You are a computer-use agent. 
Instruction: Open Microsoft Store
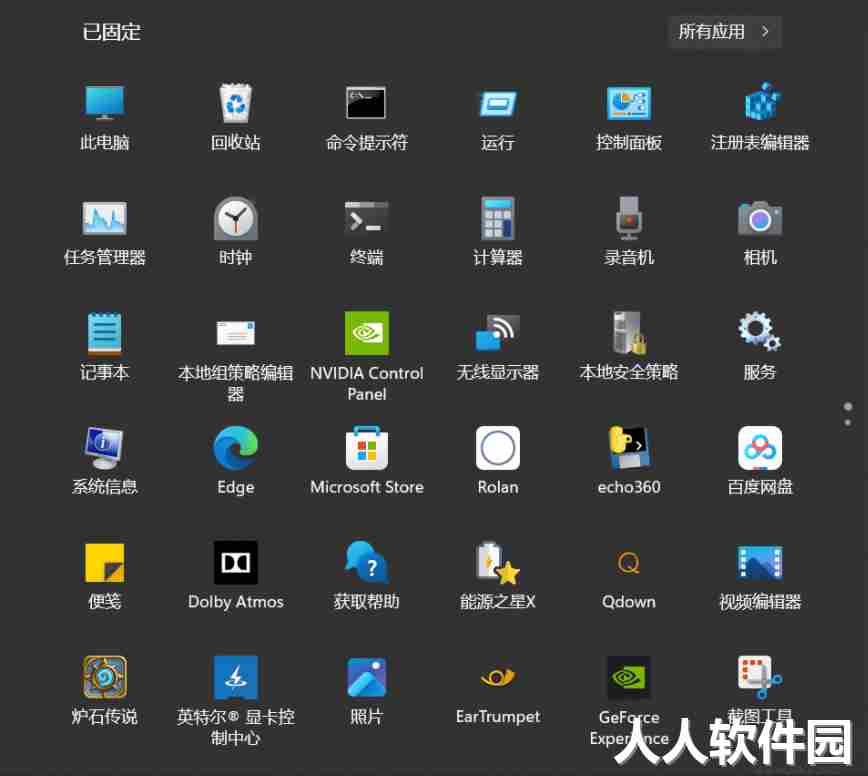366,448
